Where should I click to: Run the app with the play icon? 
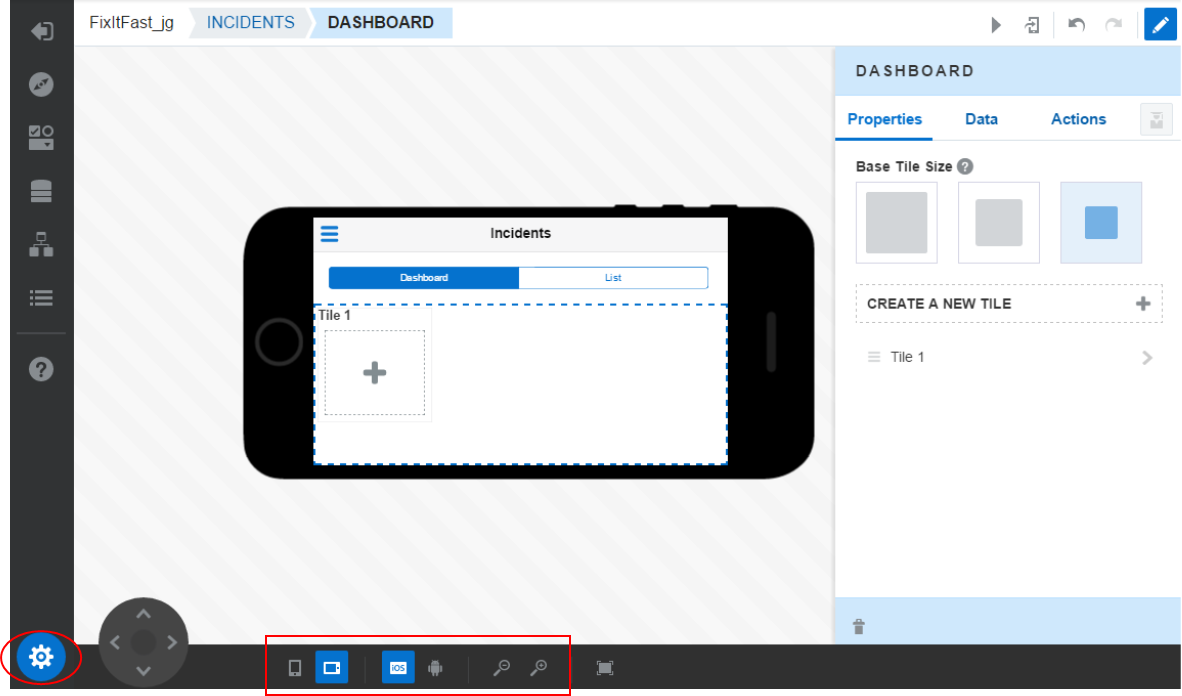(x=996, y=25)
